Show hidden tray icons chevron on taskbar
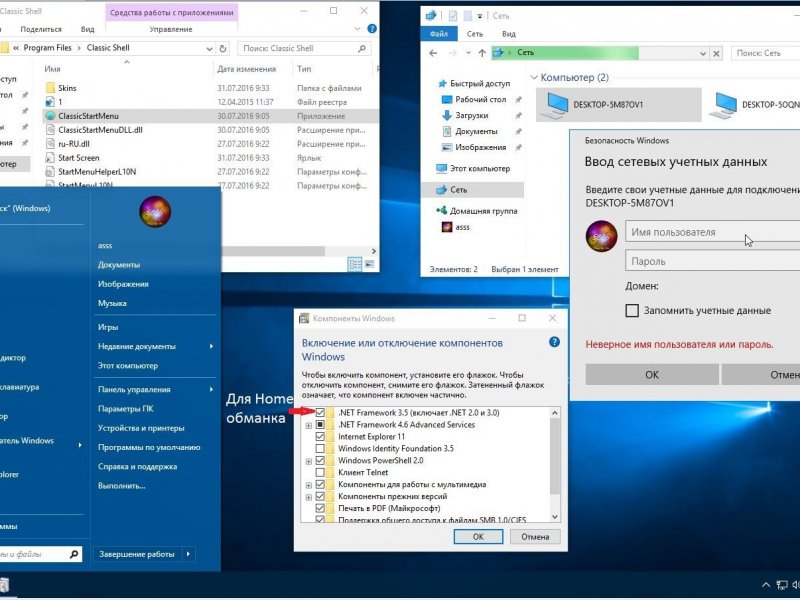Image resolution: width=800 pixels, height=600 pixels. coord(766,585)
